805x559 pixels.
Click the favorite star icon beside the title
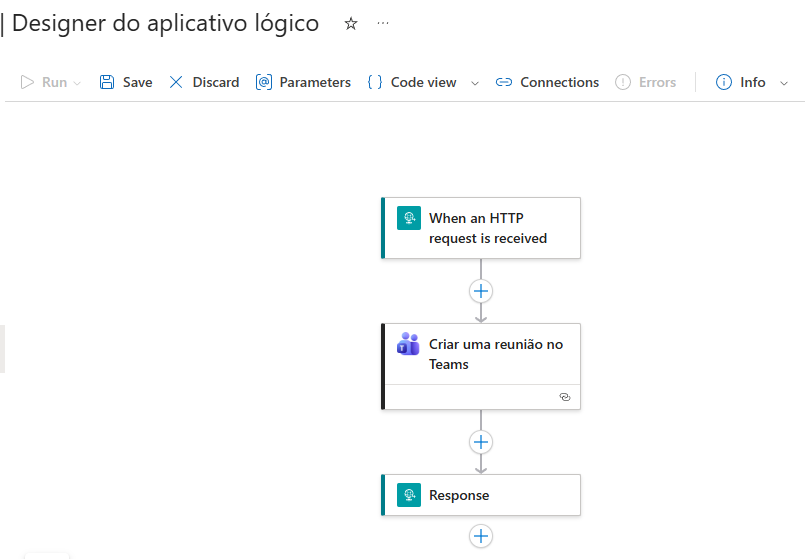pos(351,24)
